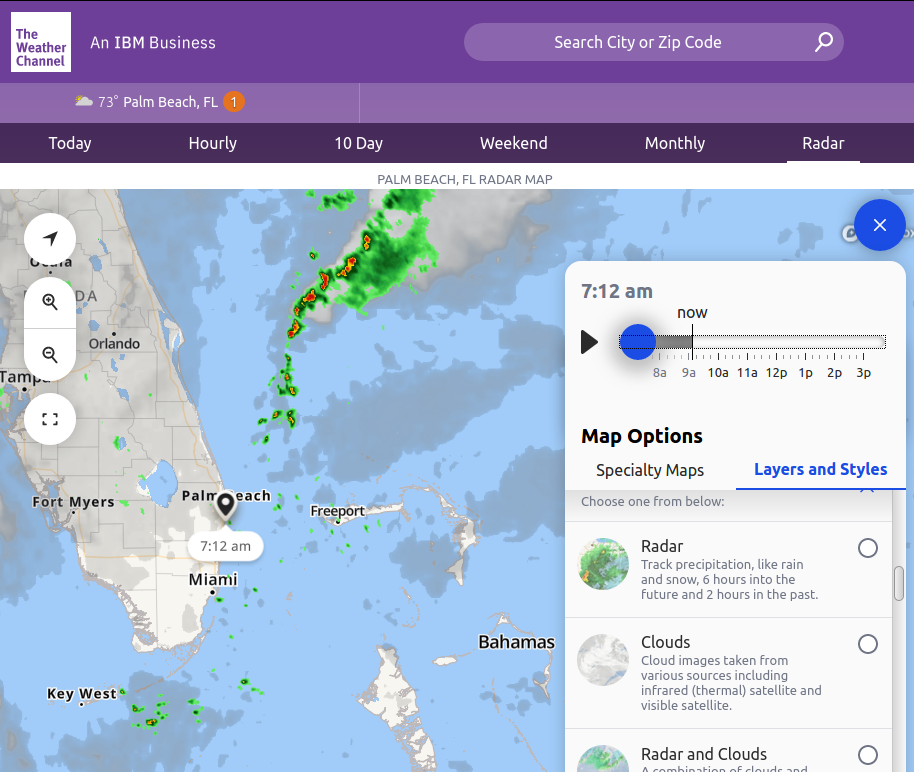Click the Map Options heading

click(642, 436)
